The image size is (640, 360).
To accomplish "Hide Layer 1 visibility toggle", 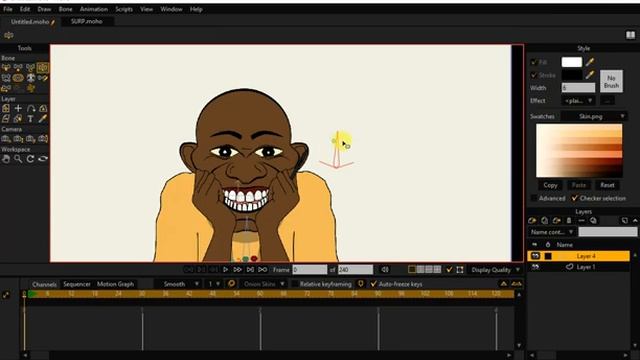I will click(x=536, y=267).
